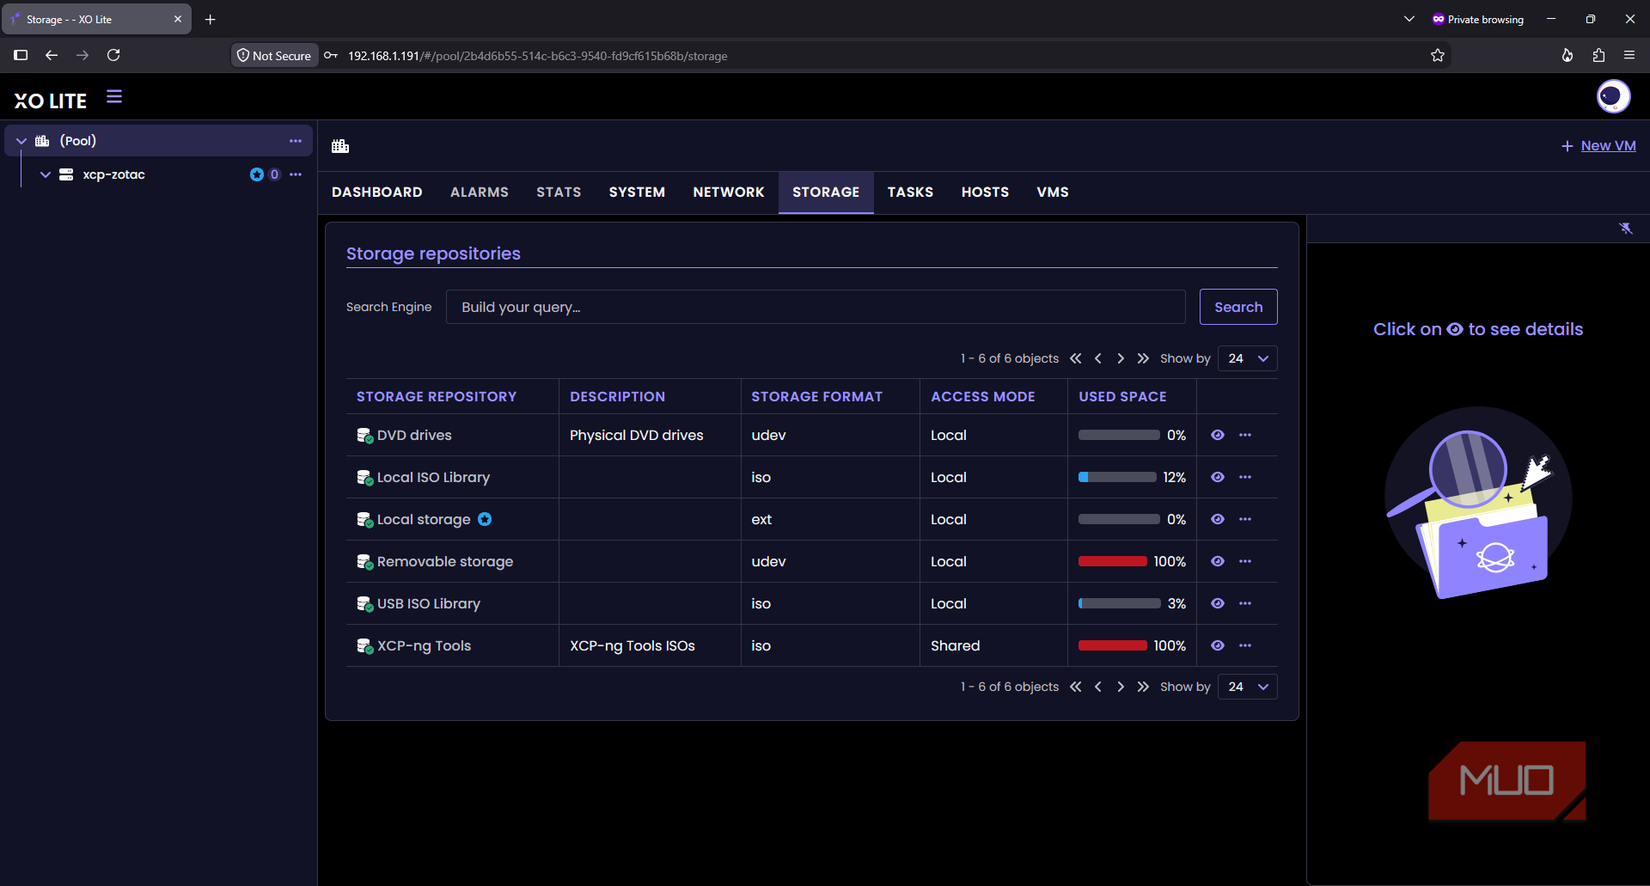Go to previous page in the top pagination
The width and height of the screenshot is (1650, 886).
coord(1098,358)
